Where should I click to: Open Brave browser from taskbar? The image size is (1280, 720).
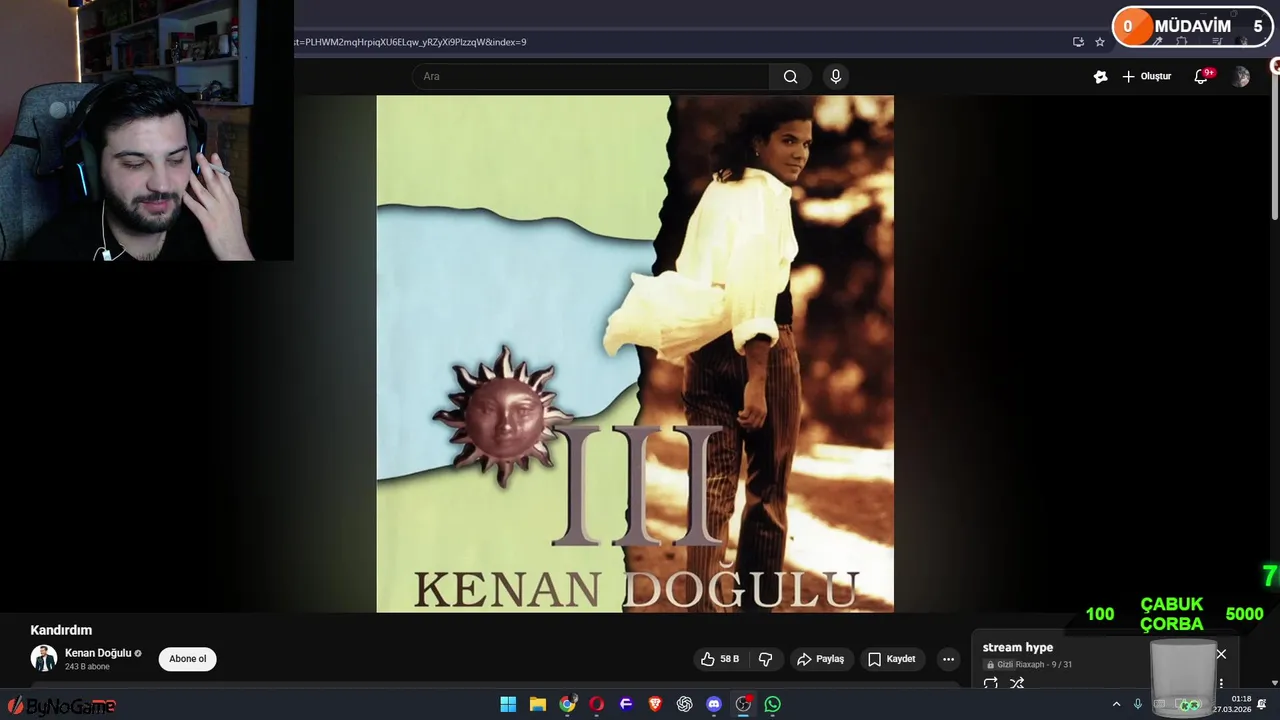tap(655, 704)
